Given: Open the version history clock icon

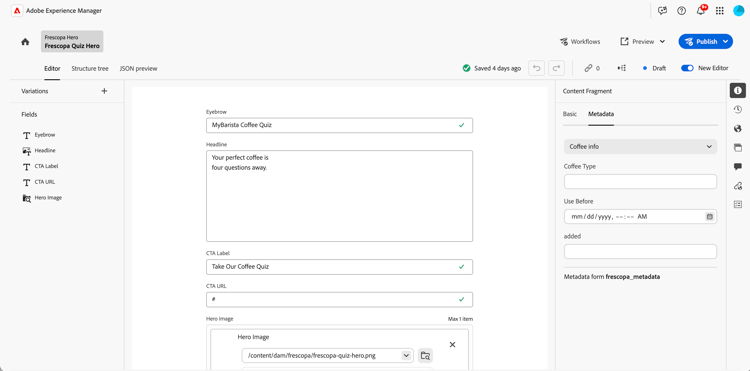Looking at the screenshot, I should (738, 109).
